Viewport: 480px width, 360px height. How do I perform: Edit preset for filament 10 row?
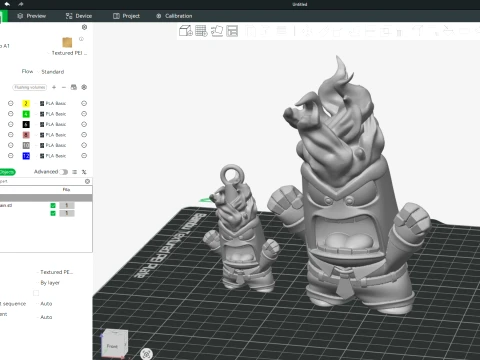tap(84, 145)
